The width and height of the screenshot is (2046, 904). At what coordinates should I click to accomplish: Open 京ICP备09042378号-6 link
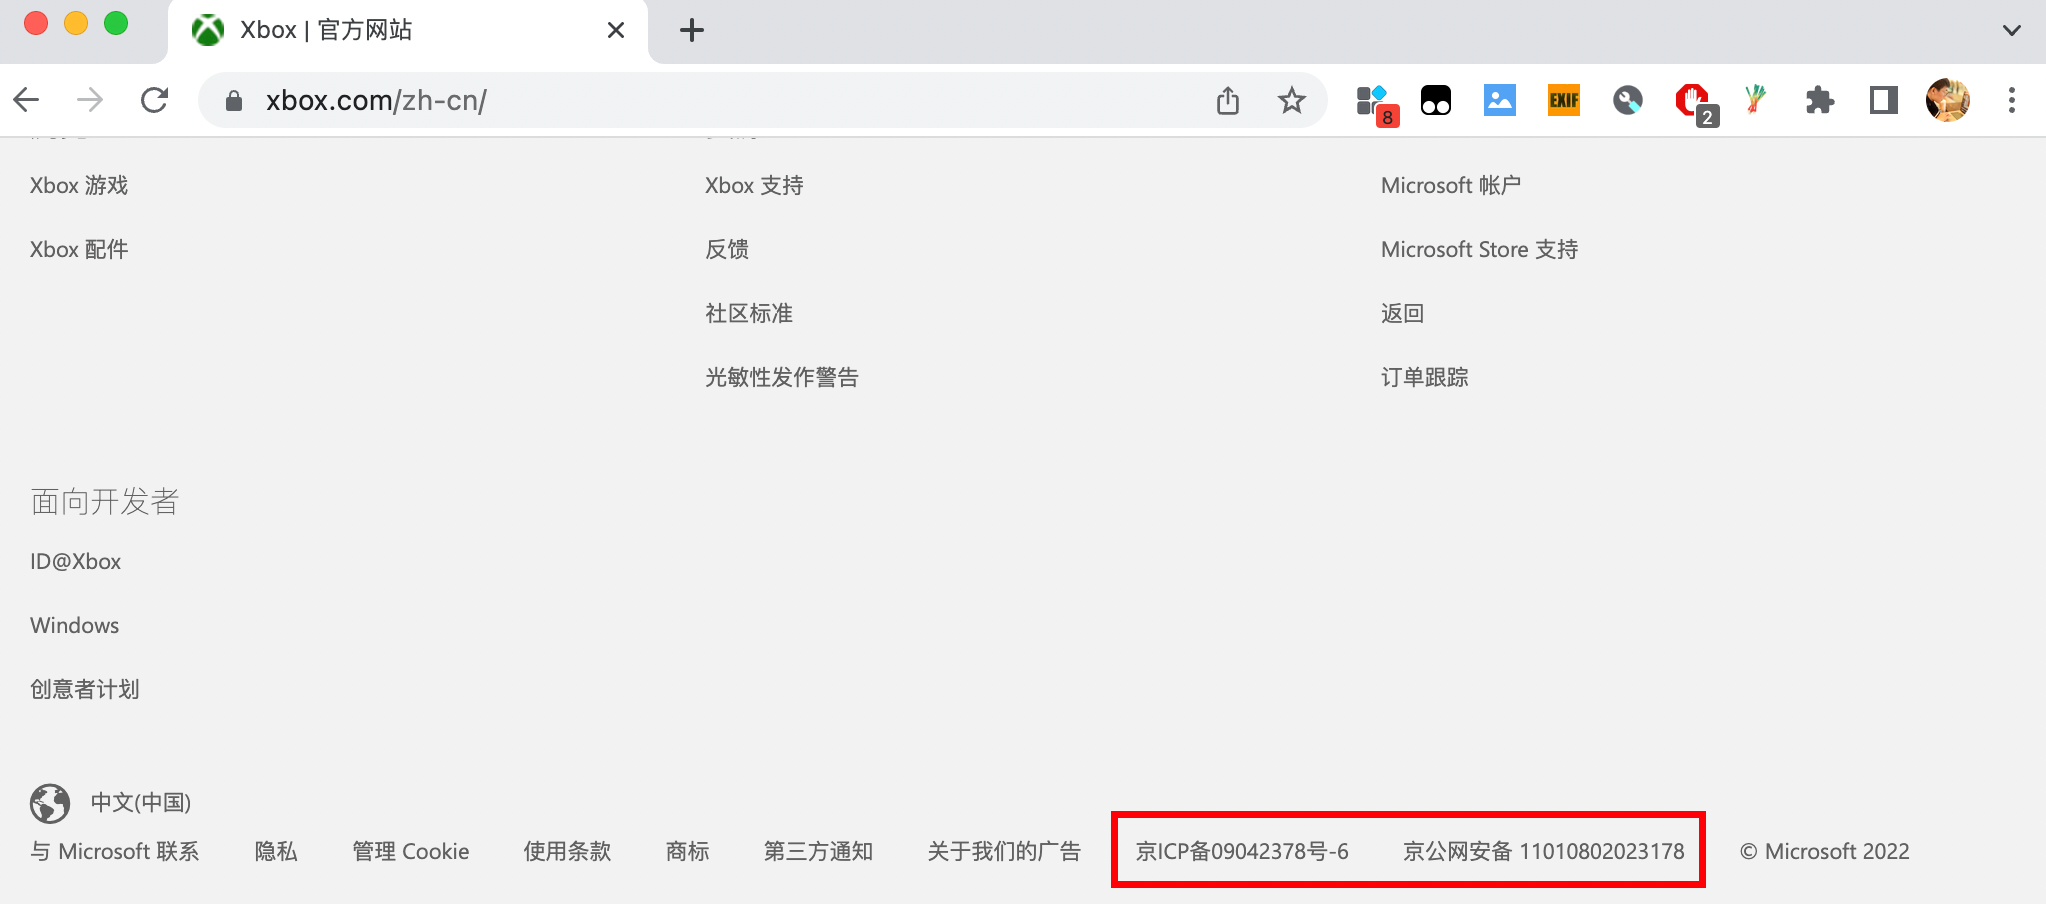[1242, 852]
